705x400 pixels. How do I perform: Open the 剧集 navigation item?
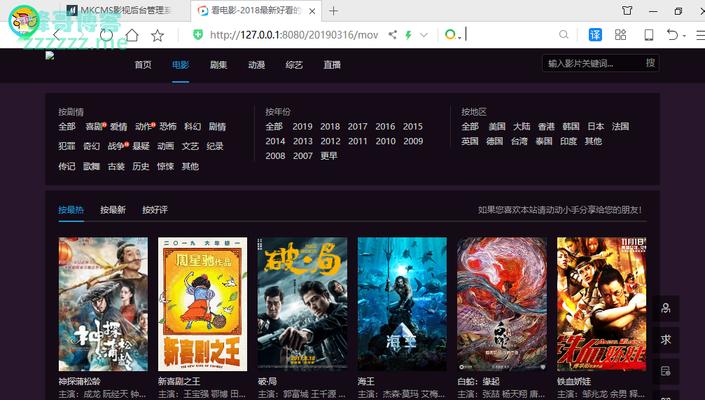click(x=219, y=65)
